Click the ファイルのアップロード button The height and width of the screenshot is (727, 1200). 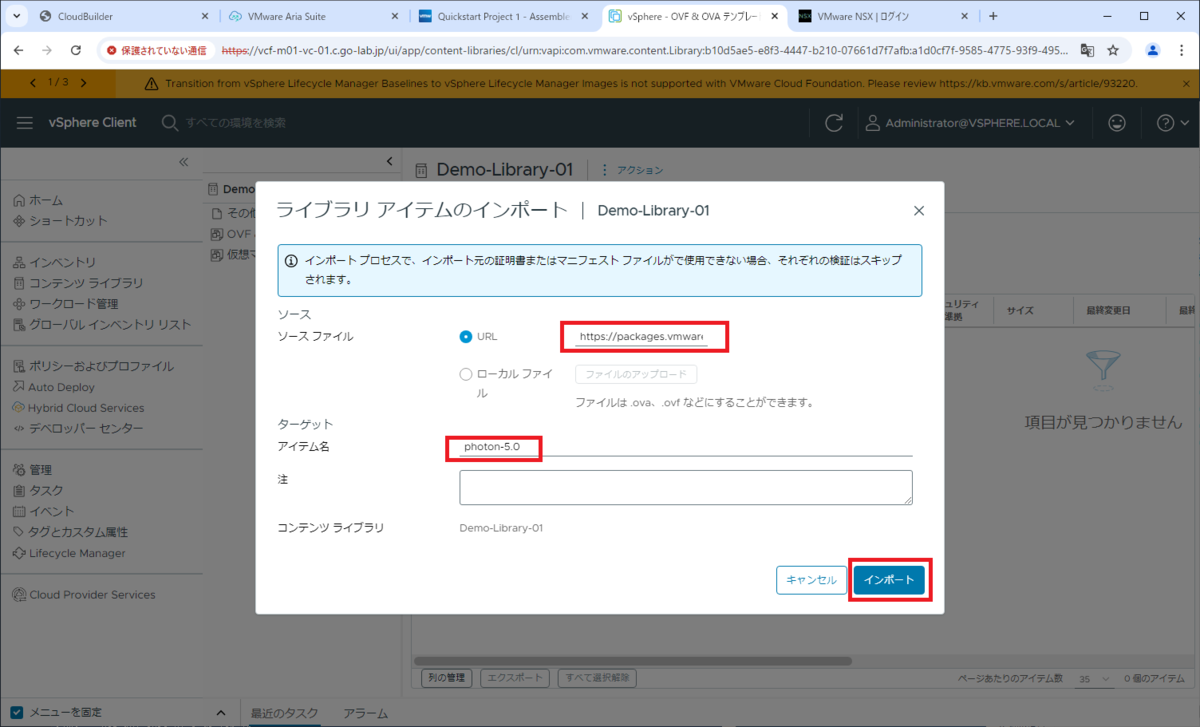click(x=636, y=375)
